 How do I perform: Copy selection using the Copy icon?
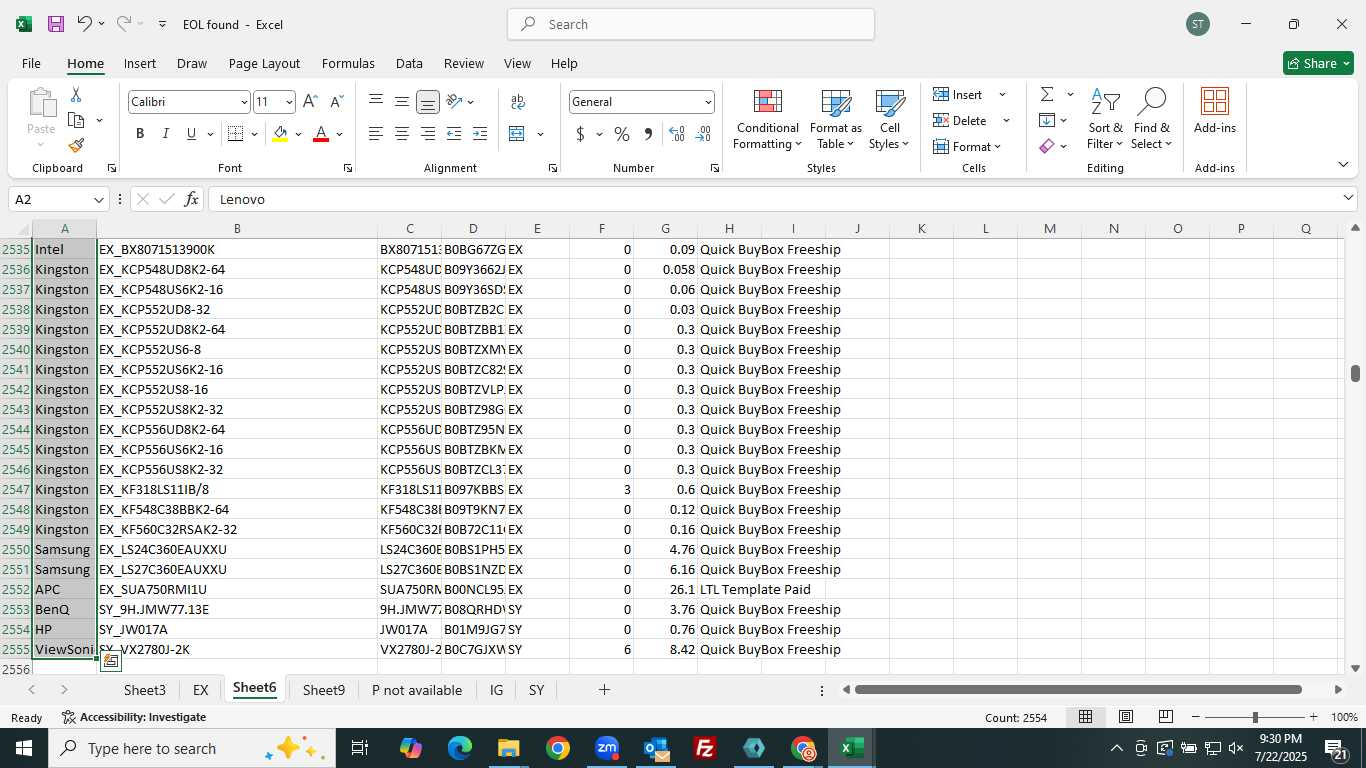point(76,120)
